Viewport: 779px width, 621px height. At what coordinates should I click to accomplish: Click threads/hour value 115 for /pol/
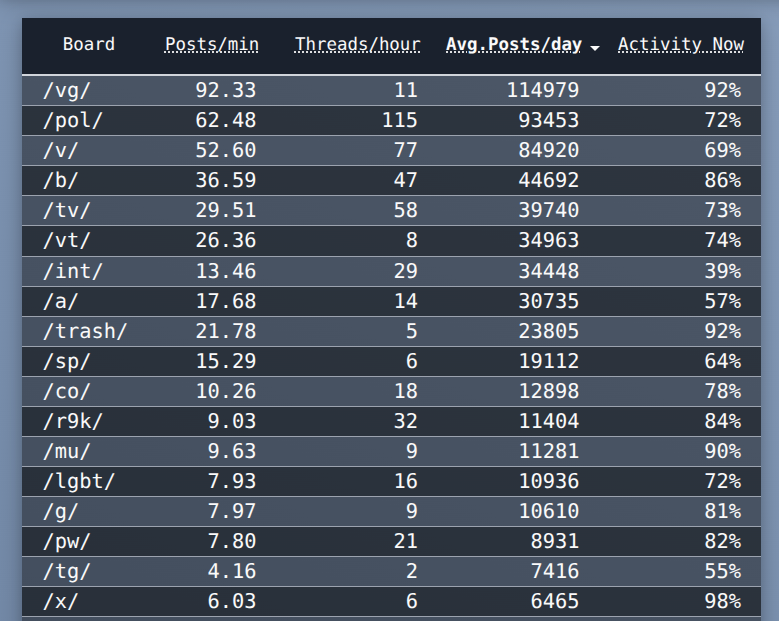(x=400, y=120)
